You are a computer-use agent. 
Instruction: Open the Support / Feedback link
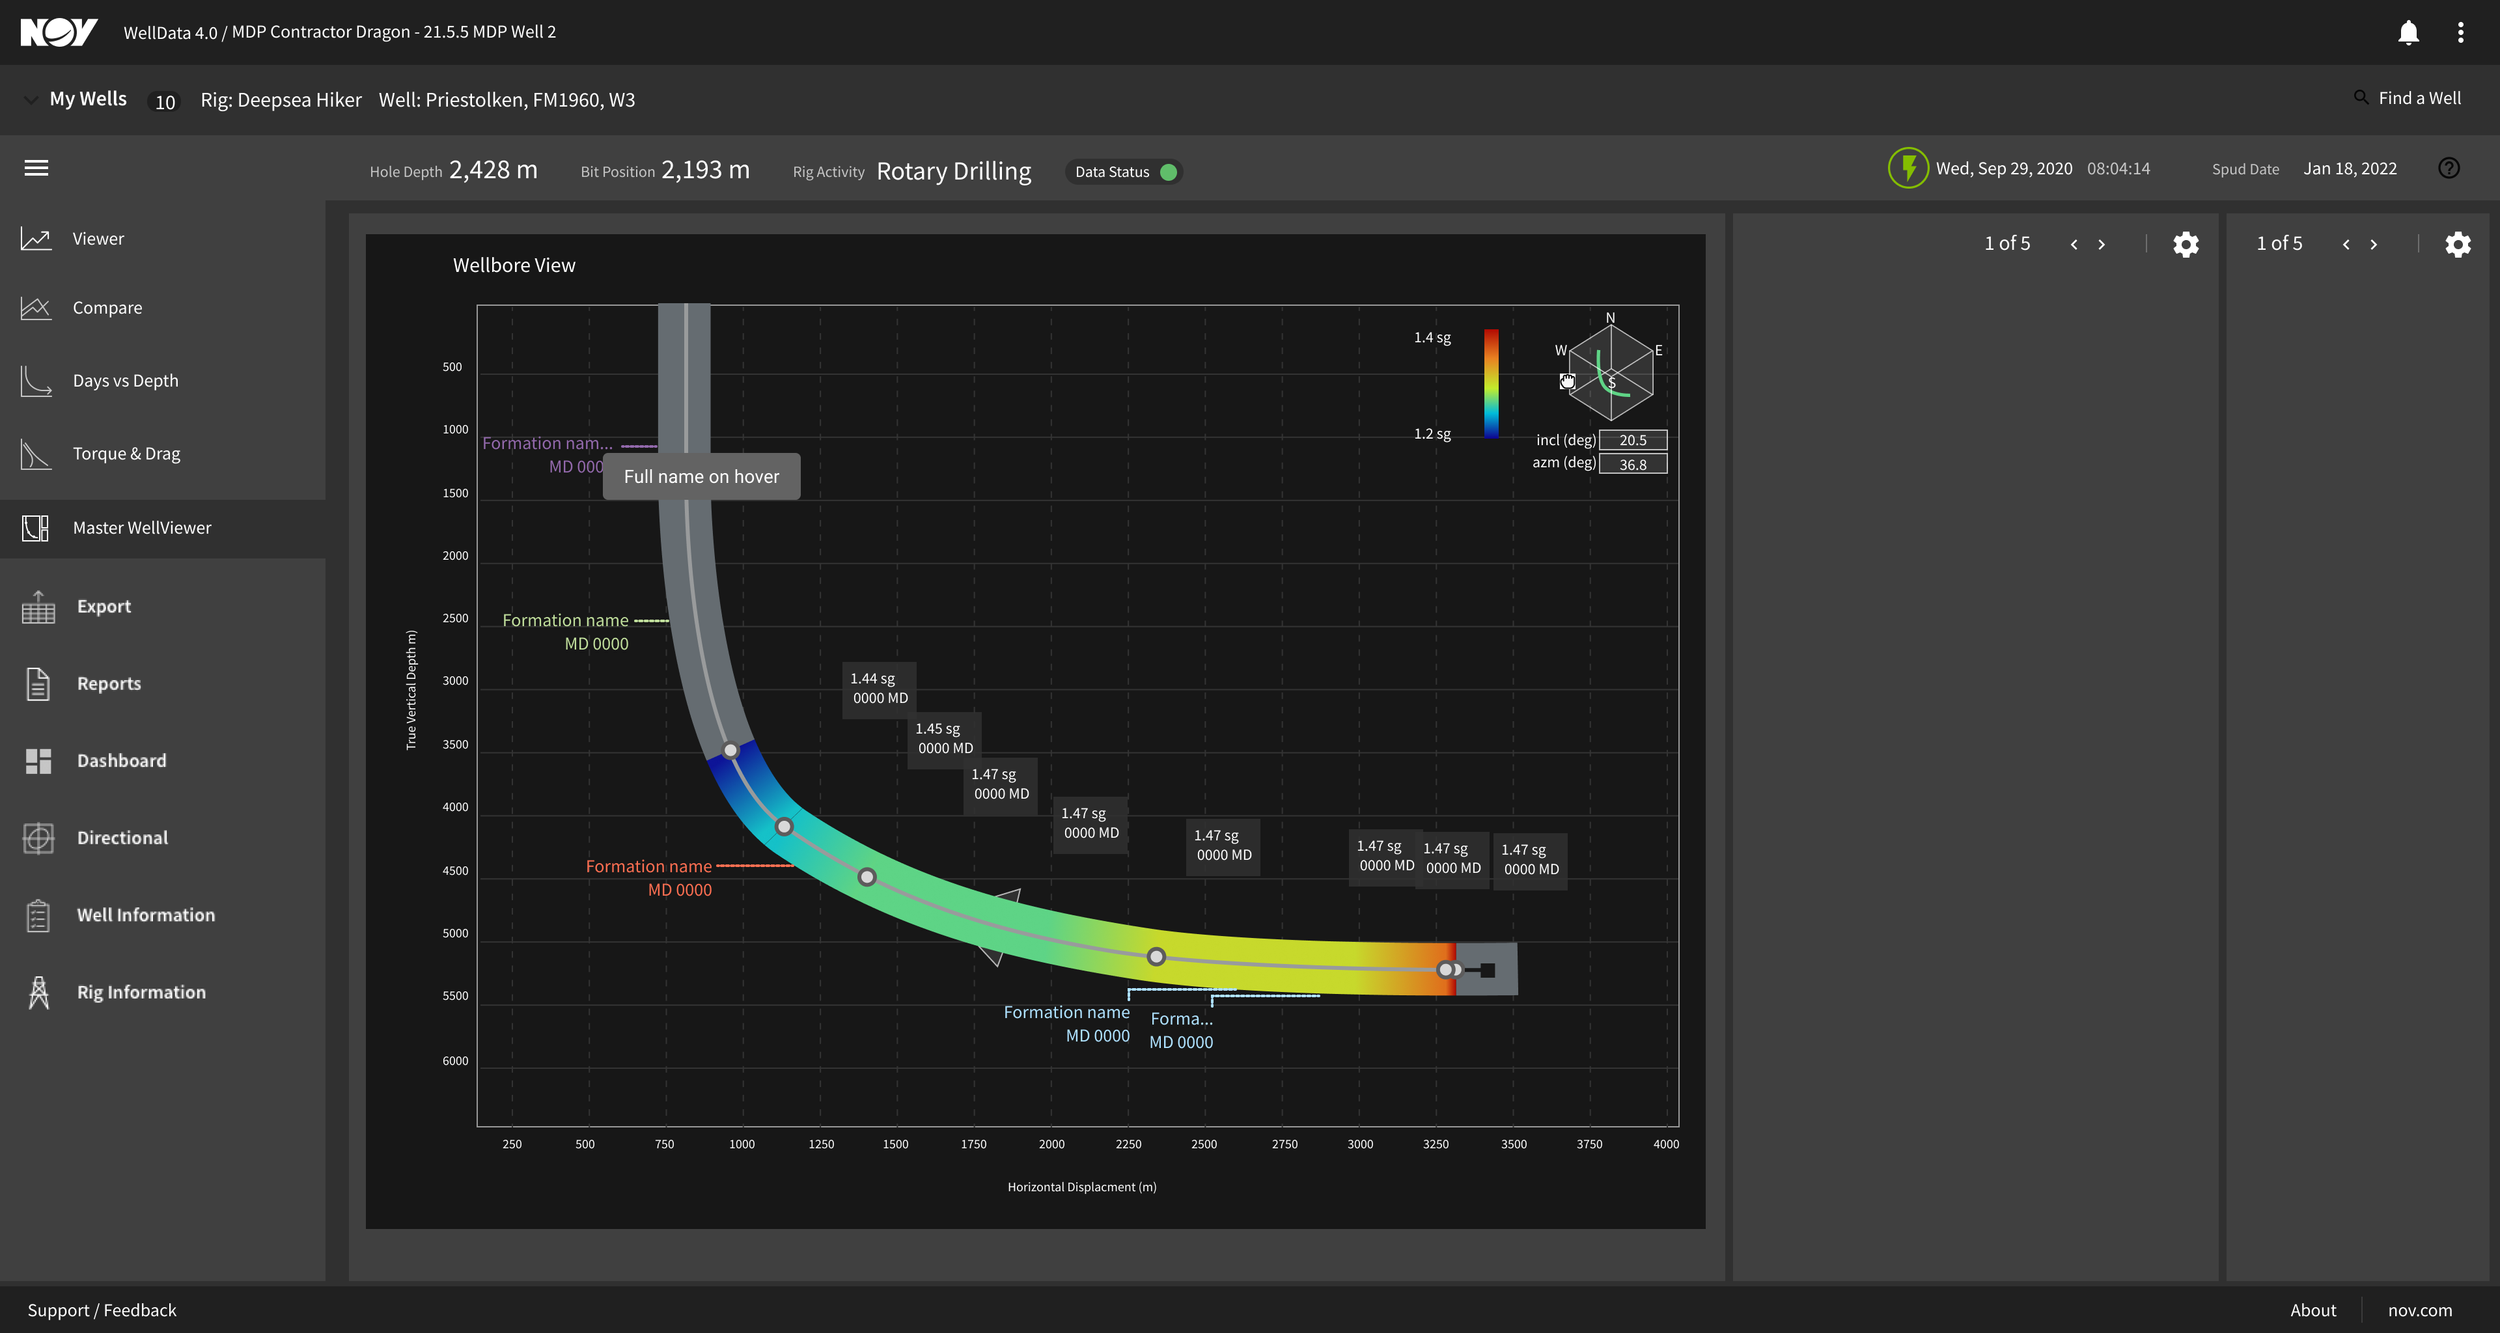coord(102,1310)
